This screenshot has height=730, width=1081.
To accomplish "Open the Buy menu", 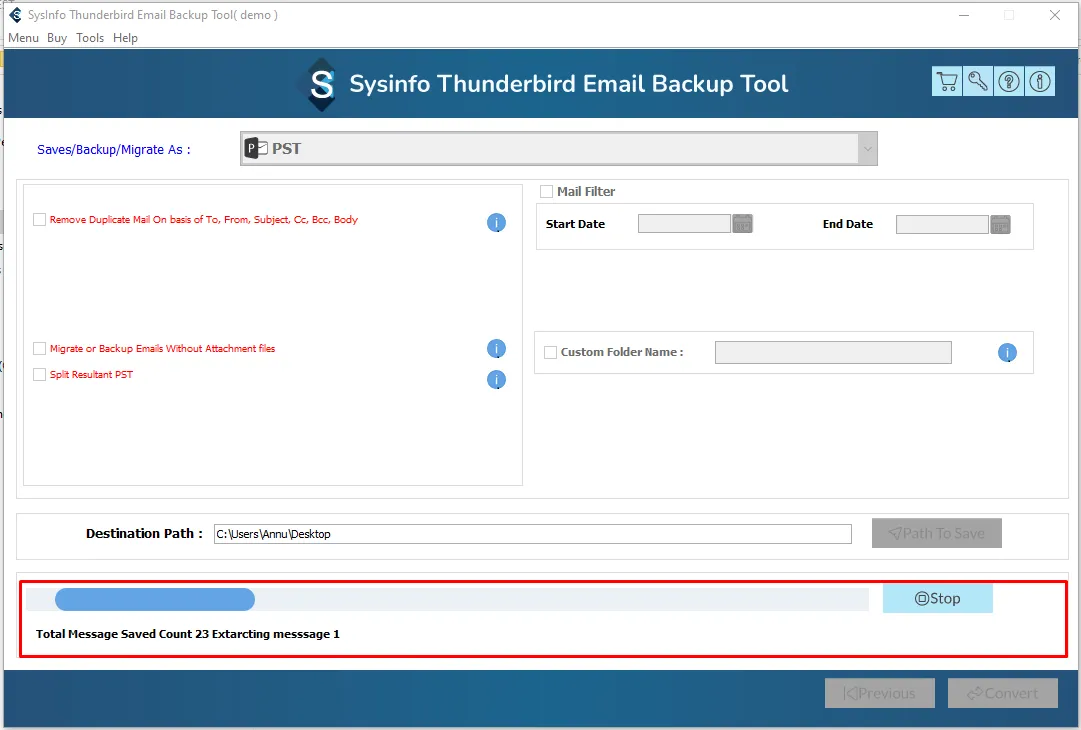I will pyautogui.click(x=57, y=38).
